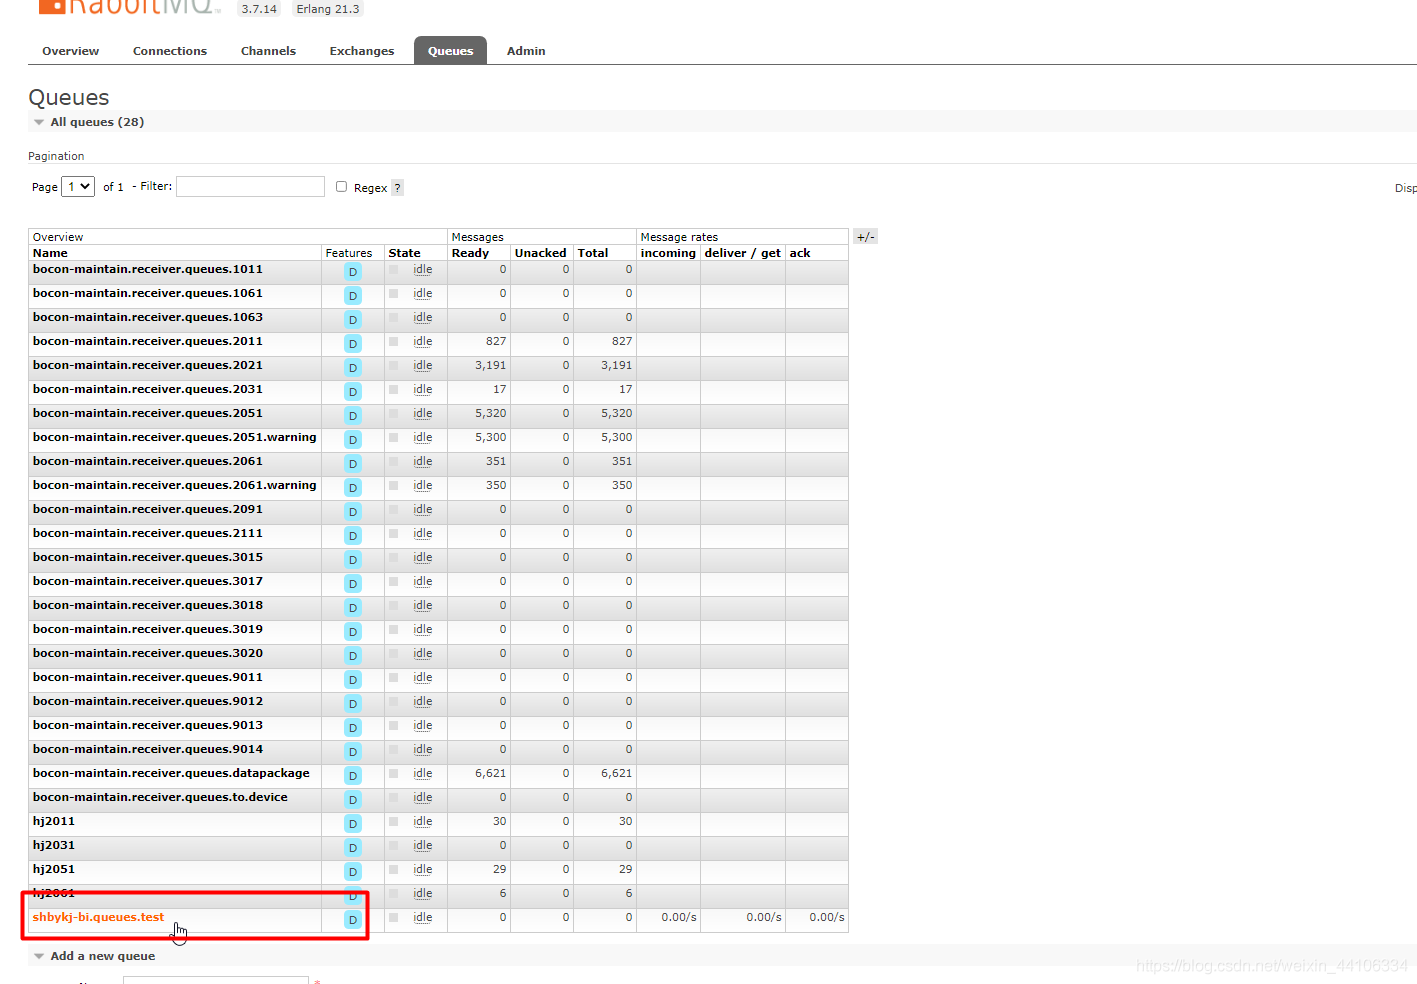Click the D badge of shbykj-bi.queues.test row
Screen dimensions: 1417x984
353,920
